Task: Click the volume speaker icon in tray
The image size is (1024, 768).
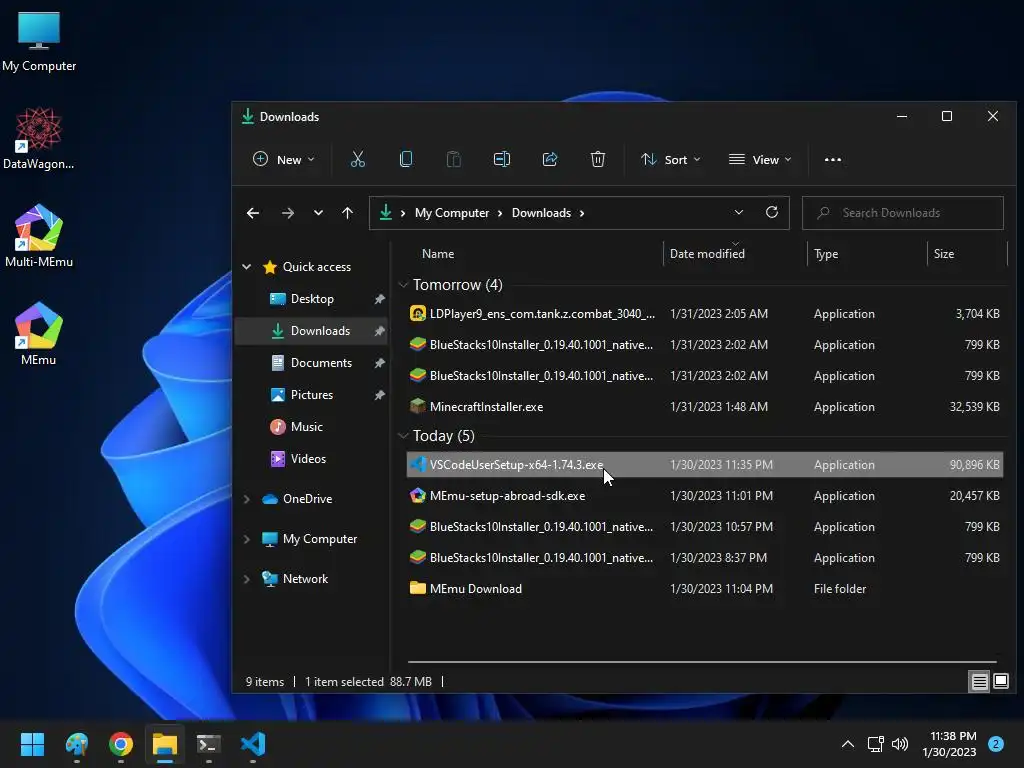Action: click(900, 744)
